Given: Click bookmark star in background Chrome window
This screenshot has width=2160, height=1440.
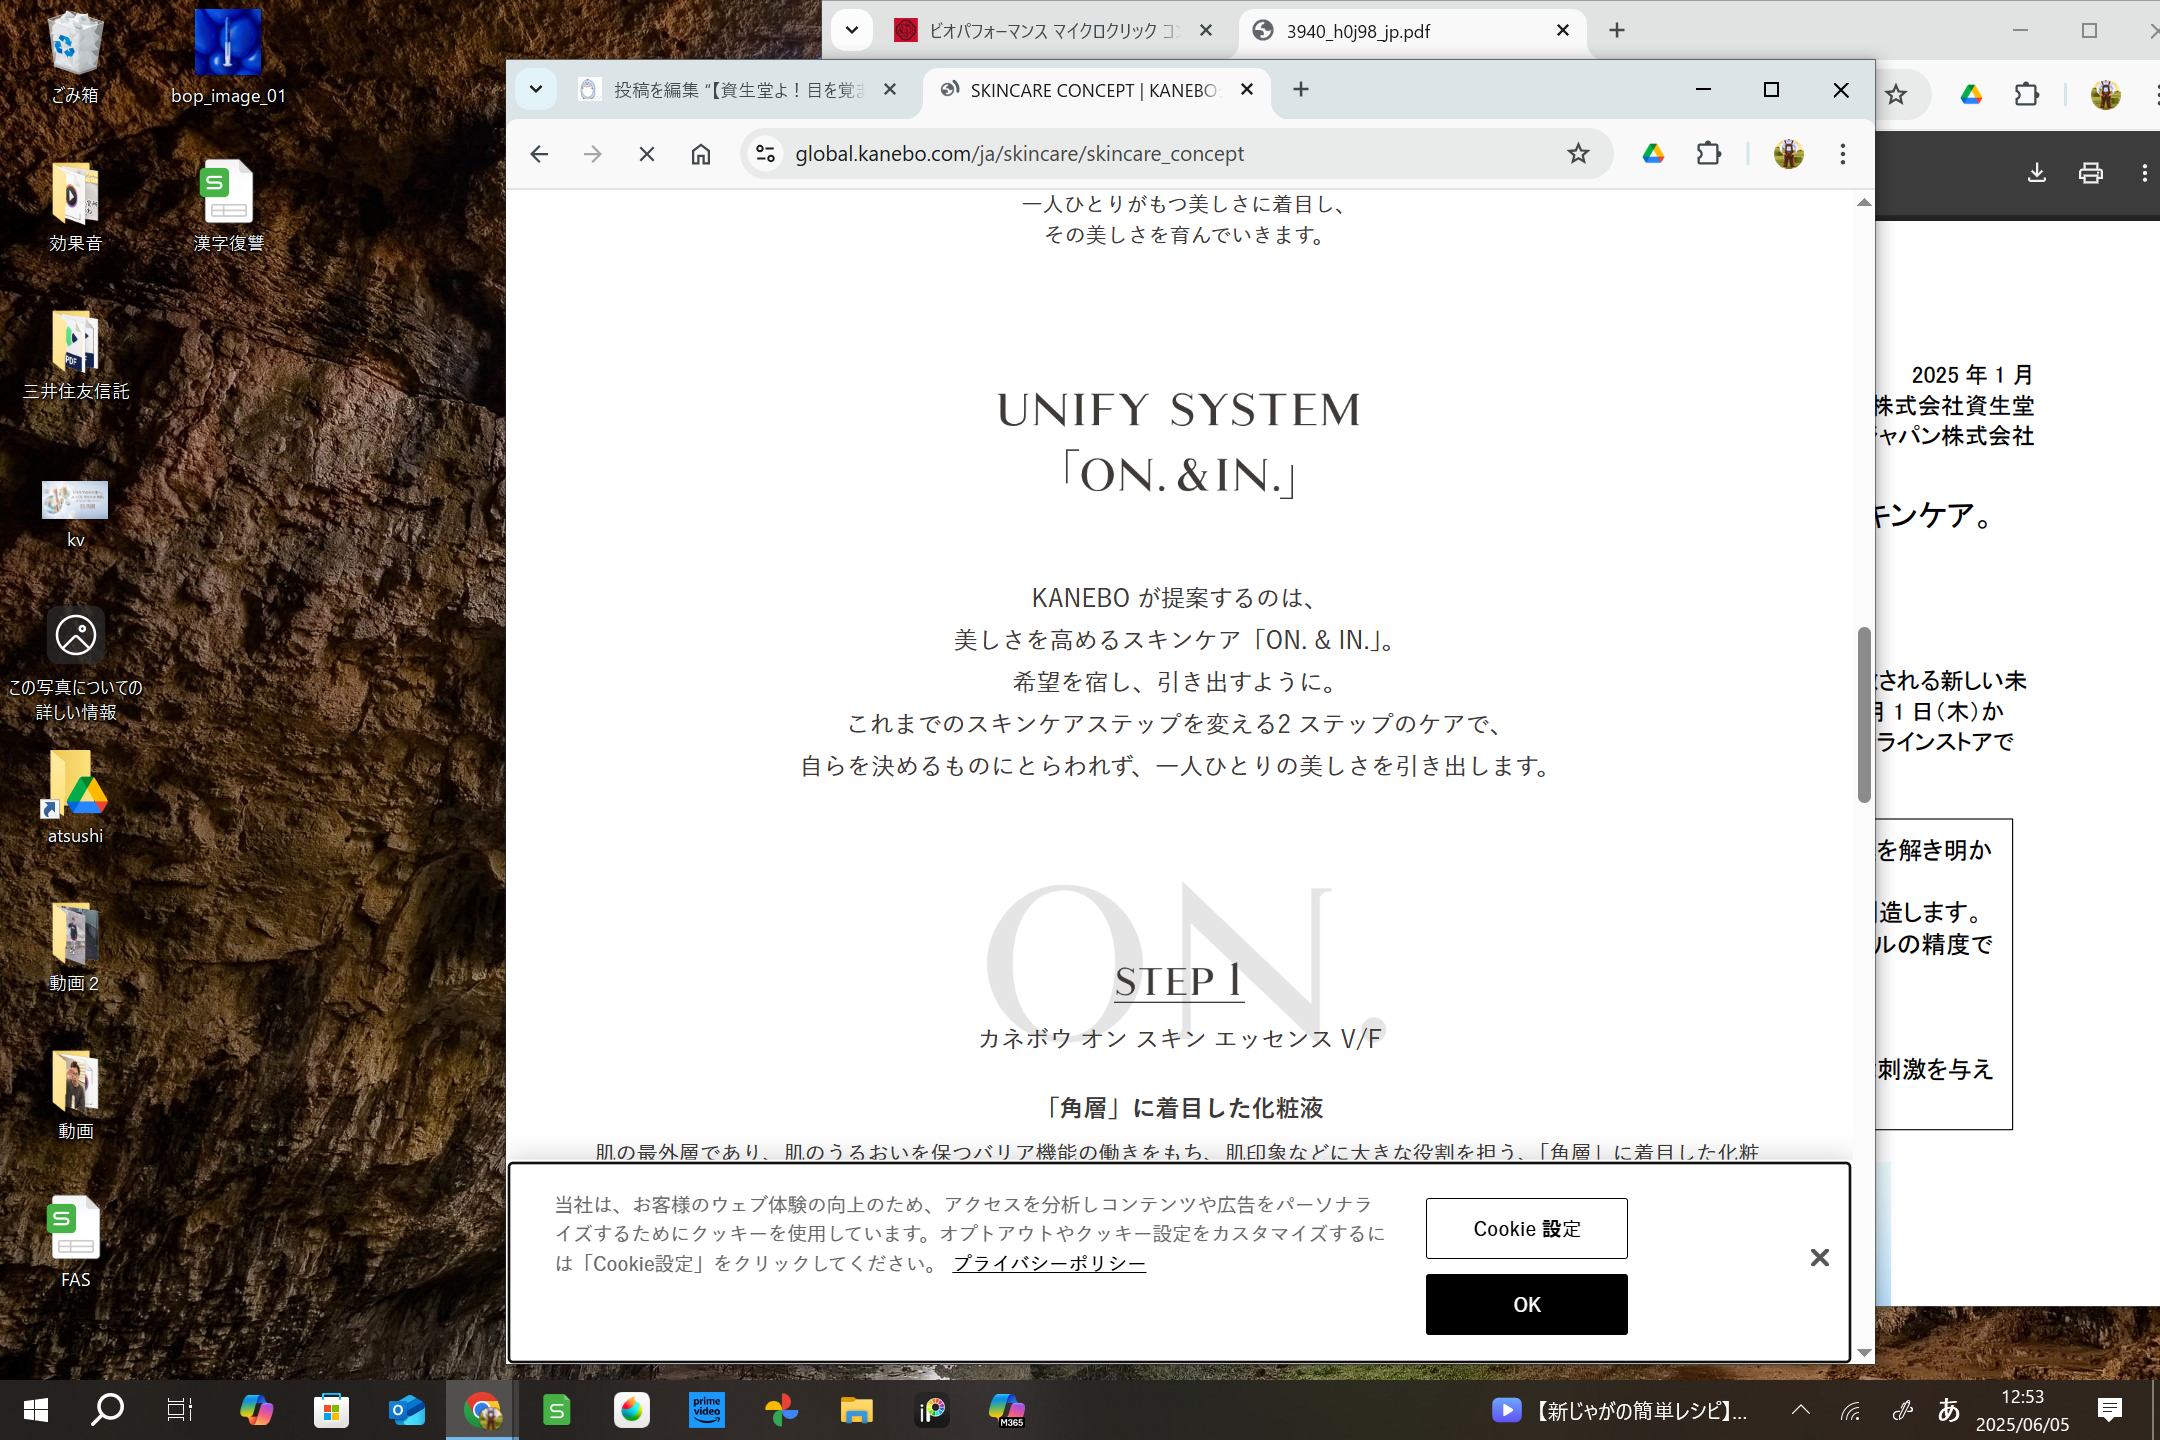Looking at the screenshot, I should click(x=1896, y=95).
